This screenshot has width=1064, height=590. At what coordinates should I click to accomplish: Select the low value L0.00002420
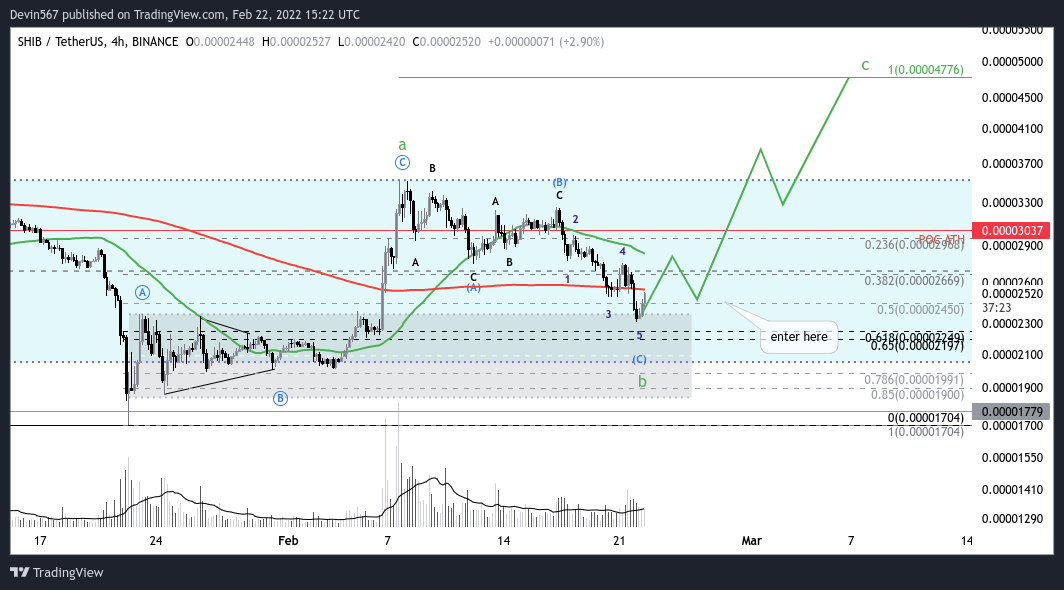[x=371, y=41]
